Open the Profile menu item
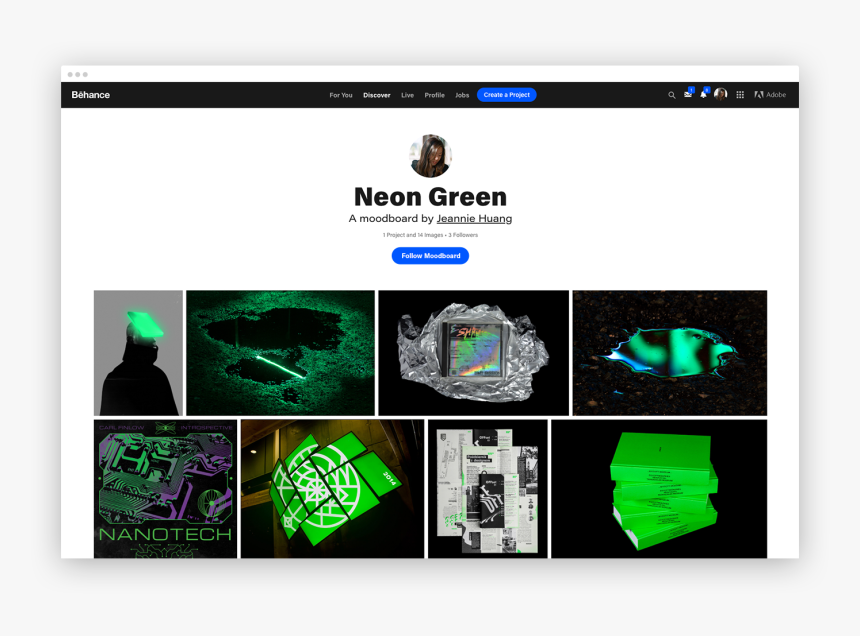Viewport: 860px width, 636px height. (434, 95)
